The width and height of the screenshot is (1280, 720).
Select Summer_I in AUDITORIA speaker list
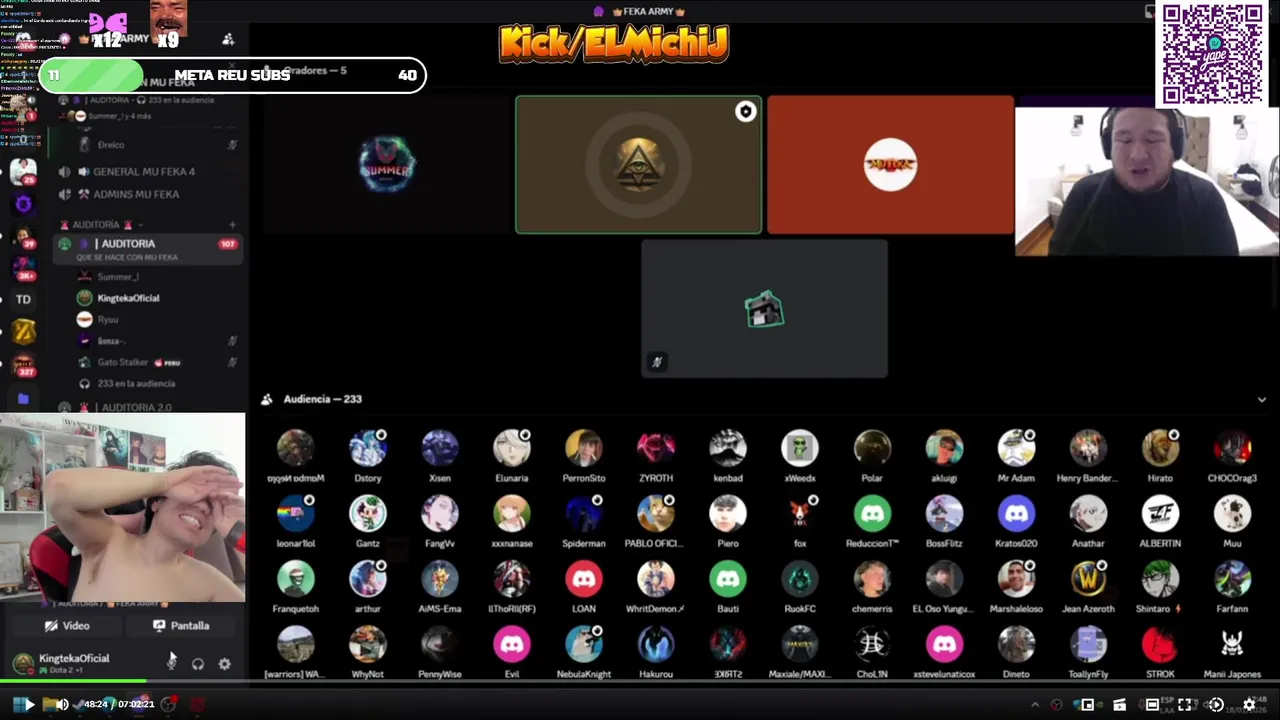118,277
